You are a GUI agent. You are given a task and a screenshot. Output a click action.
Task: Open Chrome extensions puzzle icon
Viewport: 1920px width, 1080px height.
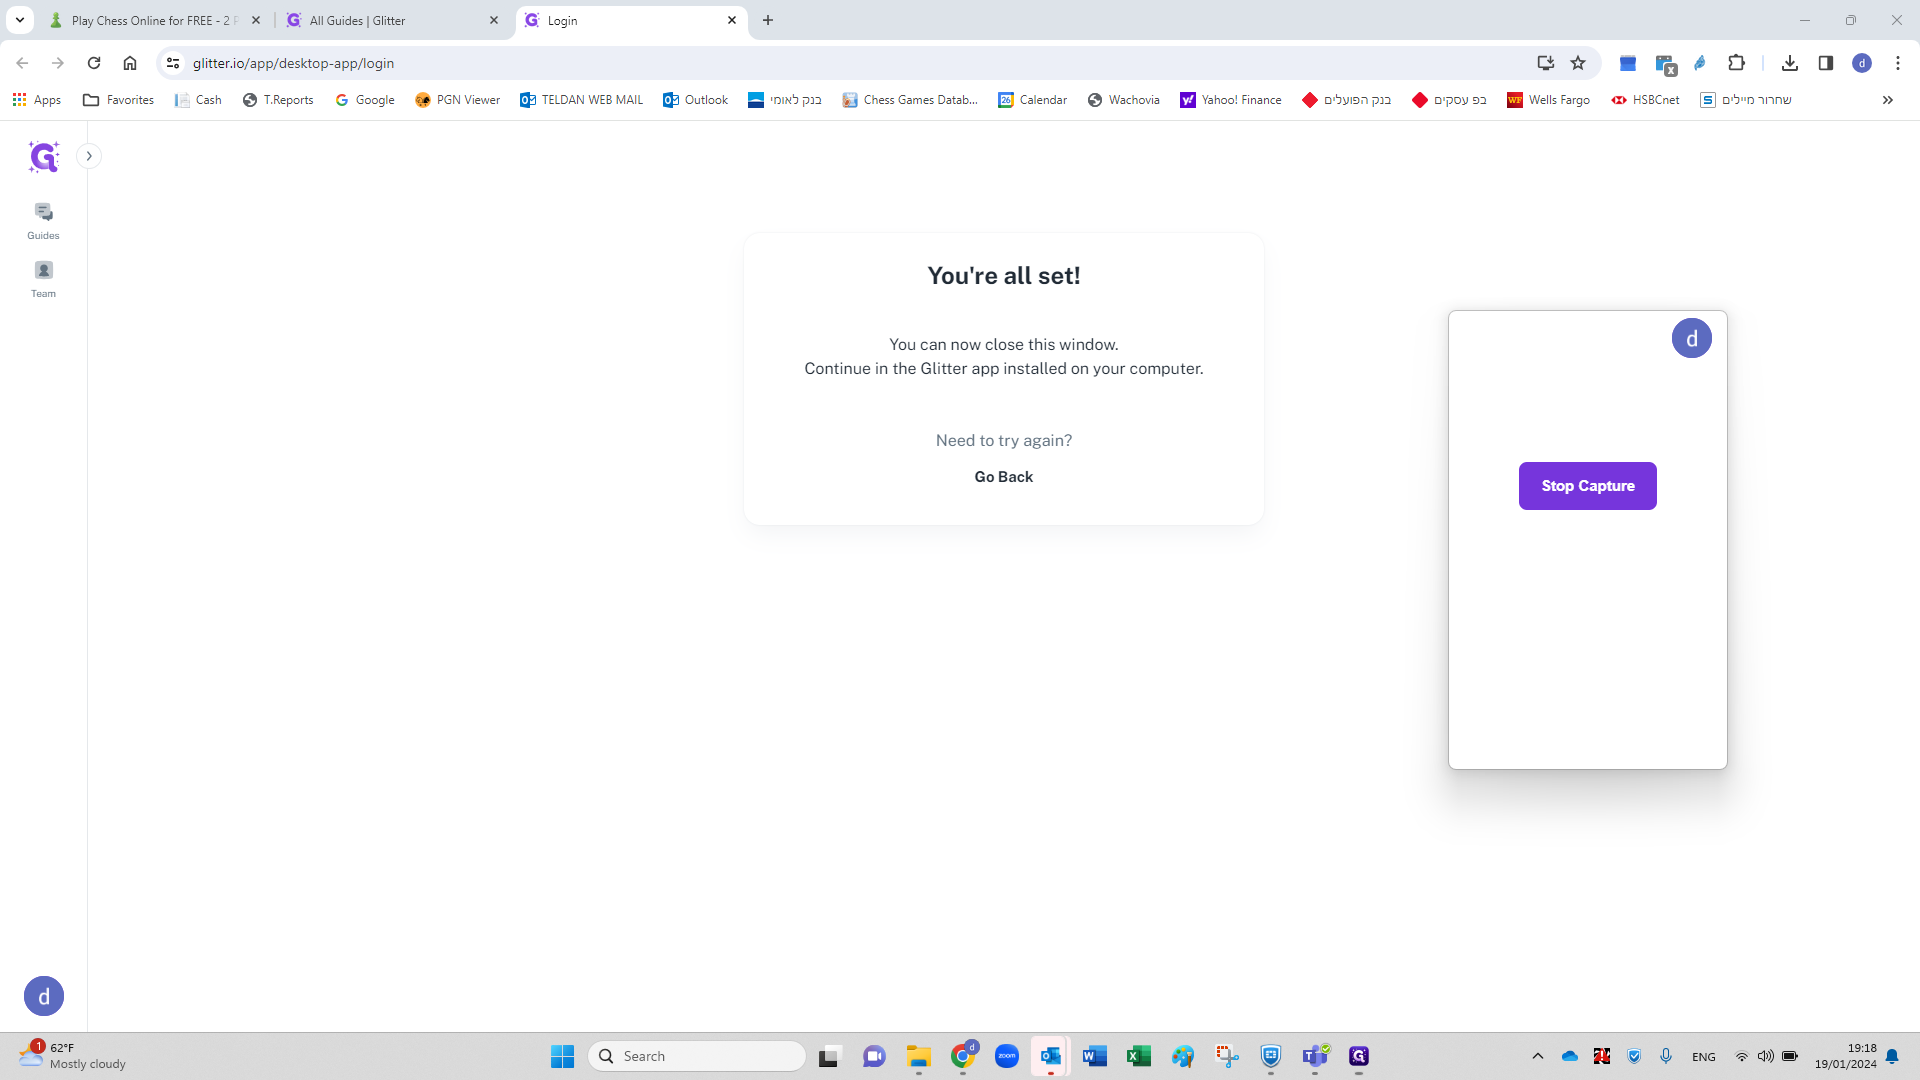point(1736,63)
